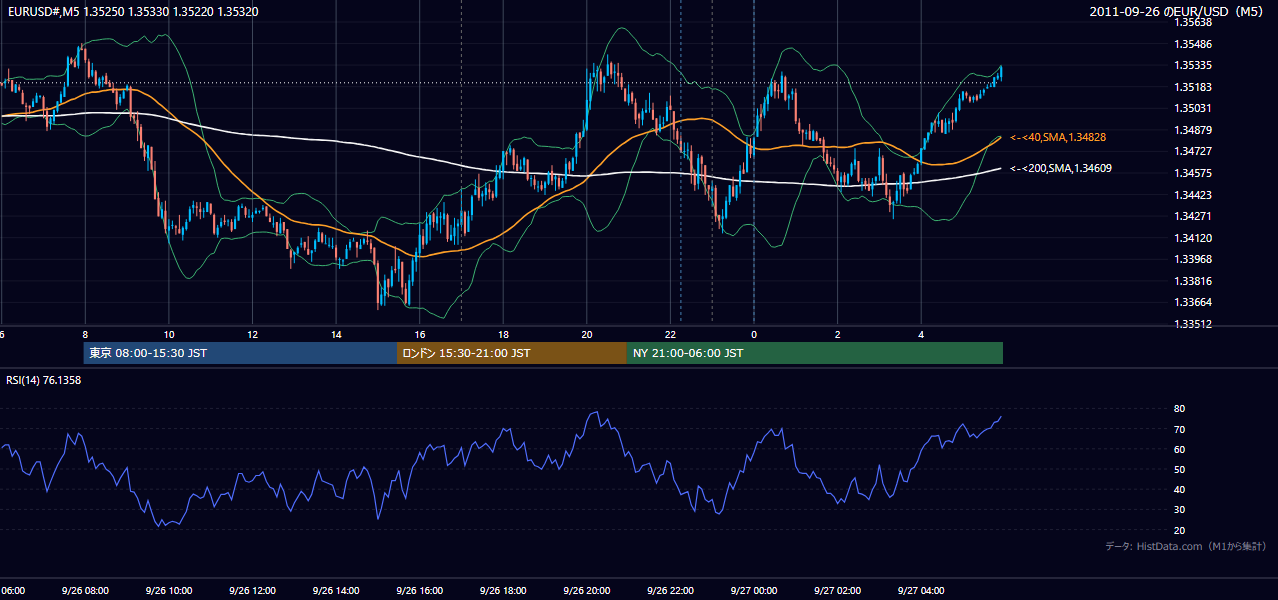Viewport: 1278px width, 600px height.
Task: Click price axis label 1.34271
Action: [1194, 216]
